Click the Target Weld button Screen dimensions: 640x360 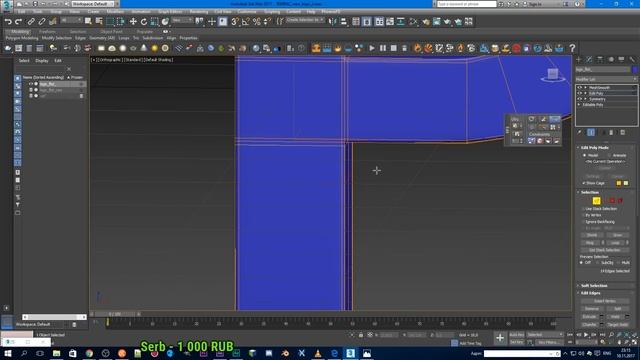[618, 325]
